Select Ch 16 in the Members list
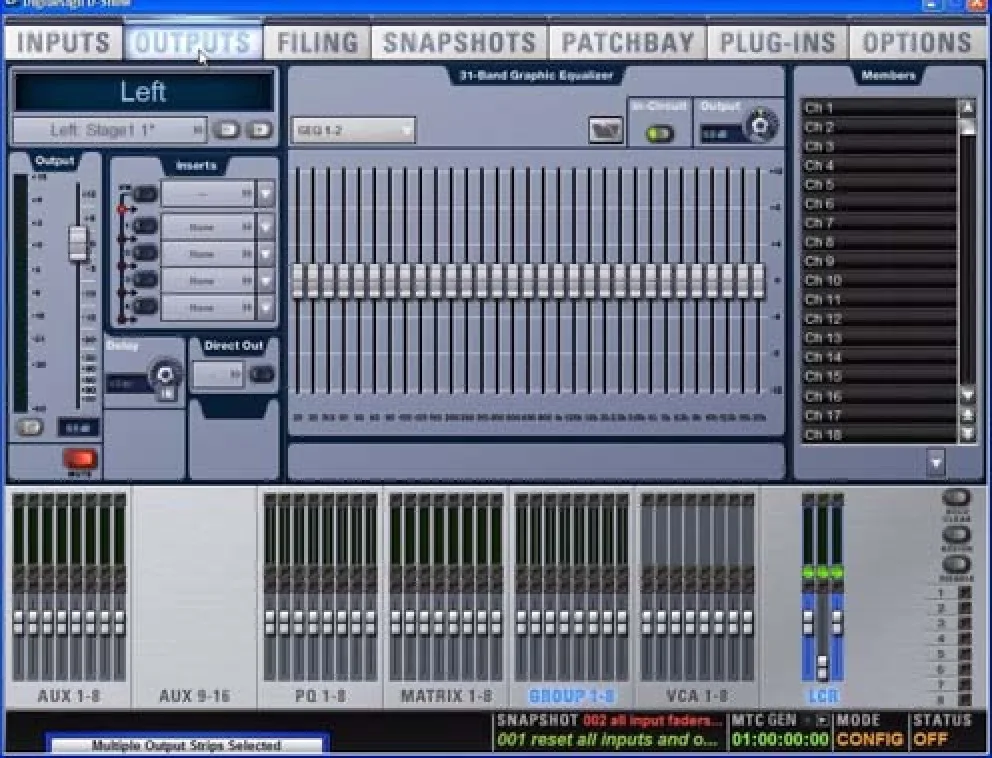 pos(879,396)
